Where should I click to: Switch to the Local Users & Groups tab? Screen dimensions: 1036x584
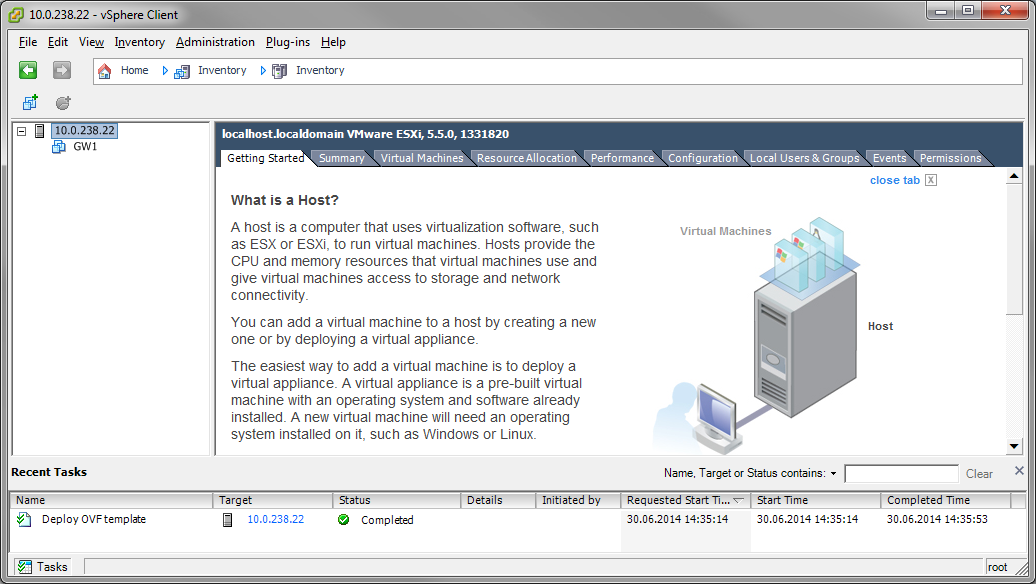804,158
